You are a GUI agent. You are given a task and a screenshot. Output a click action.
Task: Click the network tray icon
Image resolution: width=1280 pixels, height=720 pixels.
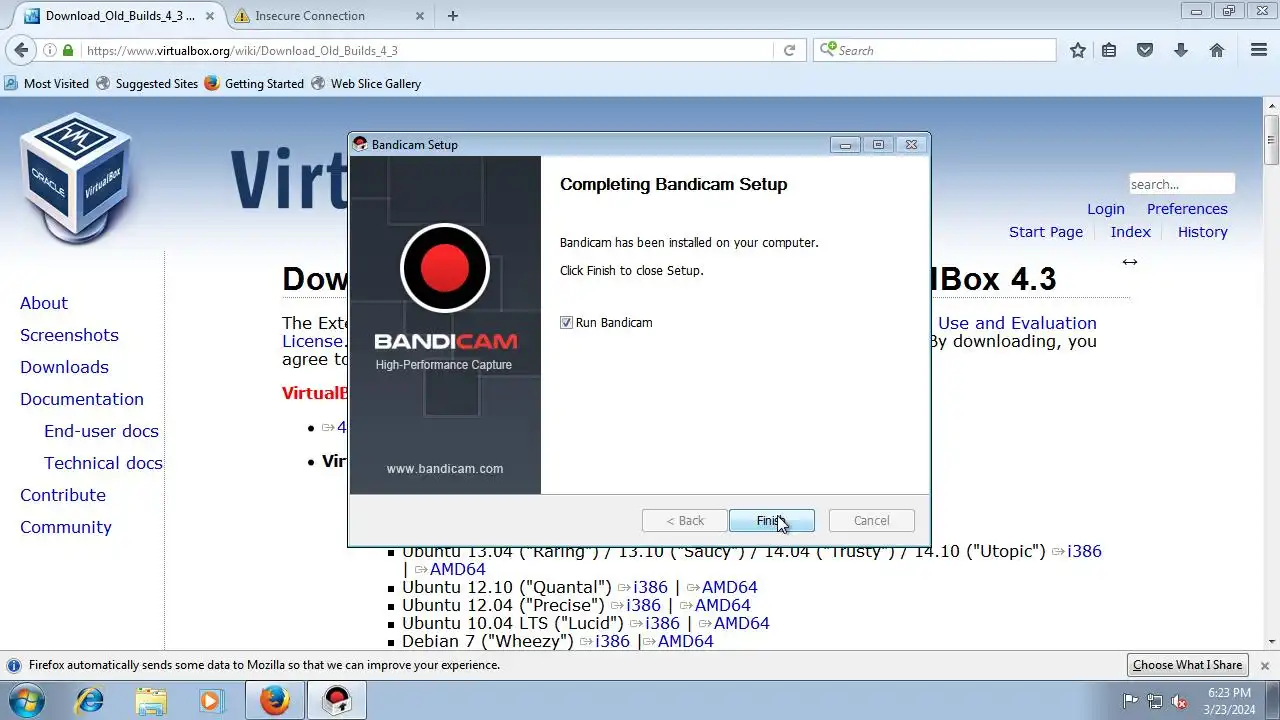1155,701
